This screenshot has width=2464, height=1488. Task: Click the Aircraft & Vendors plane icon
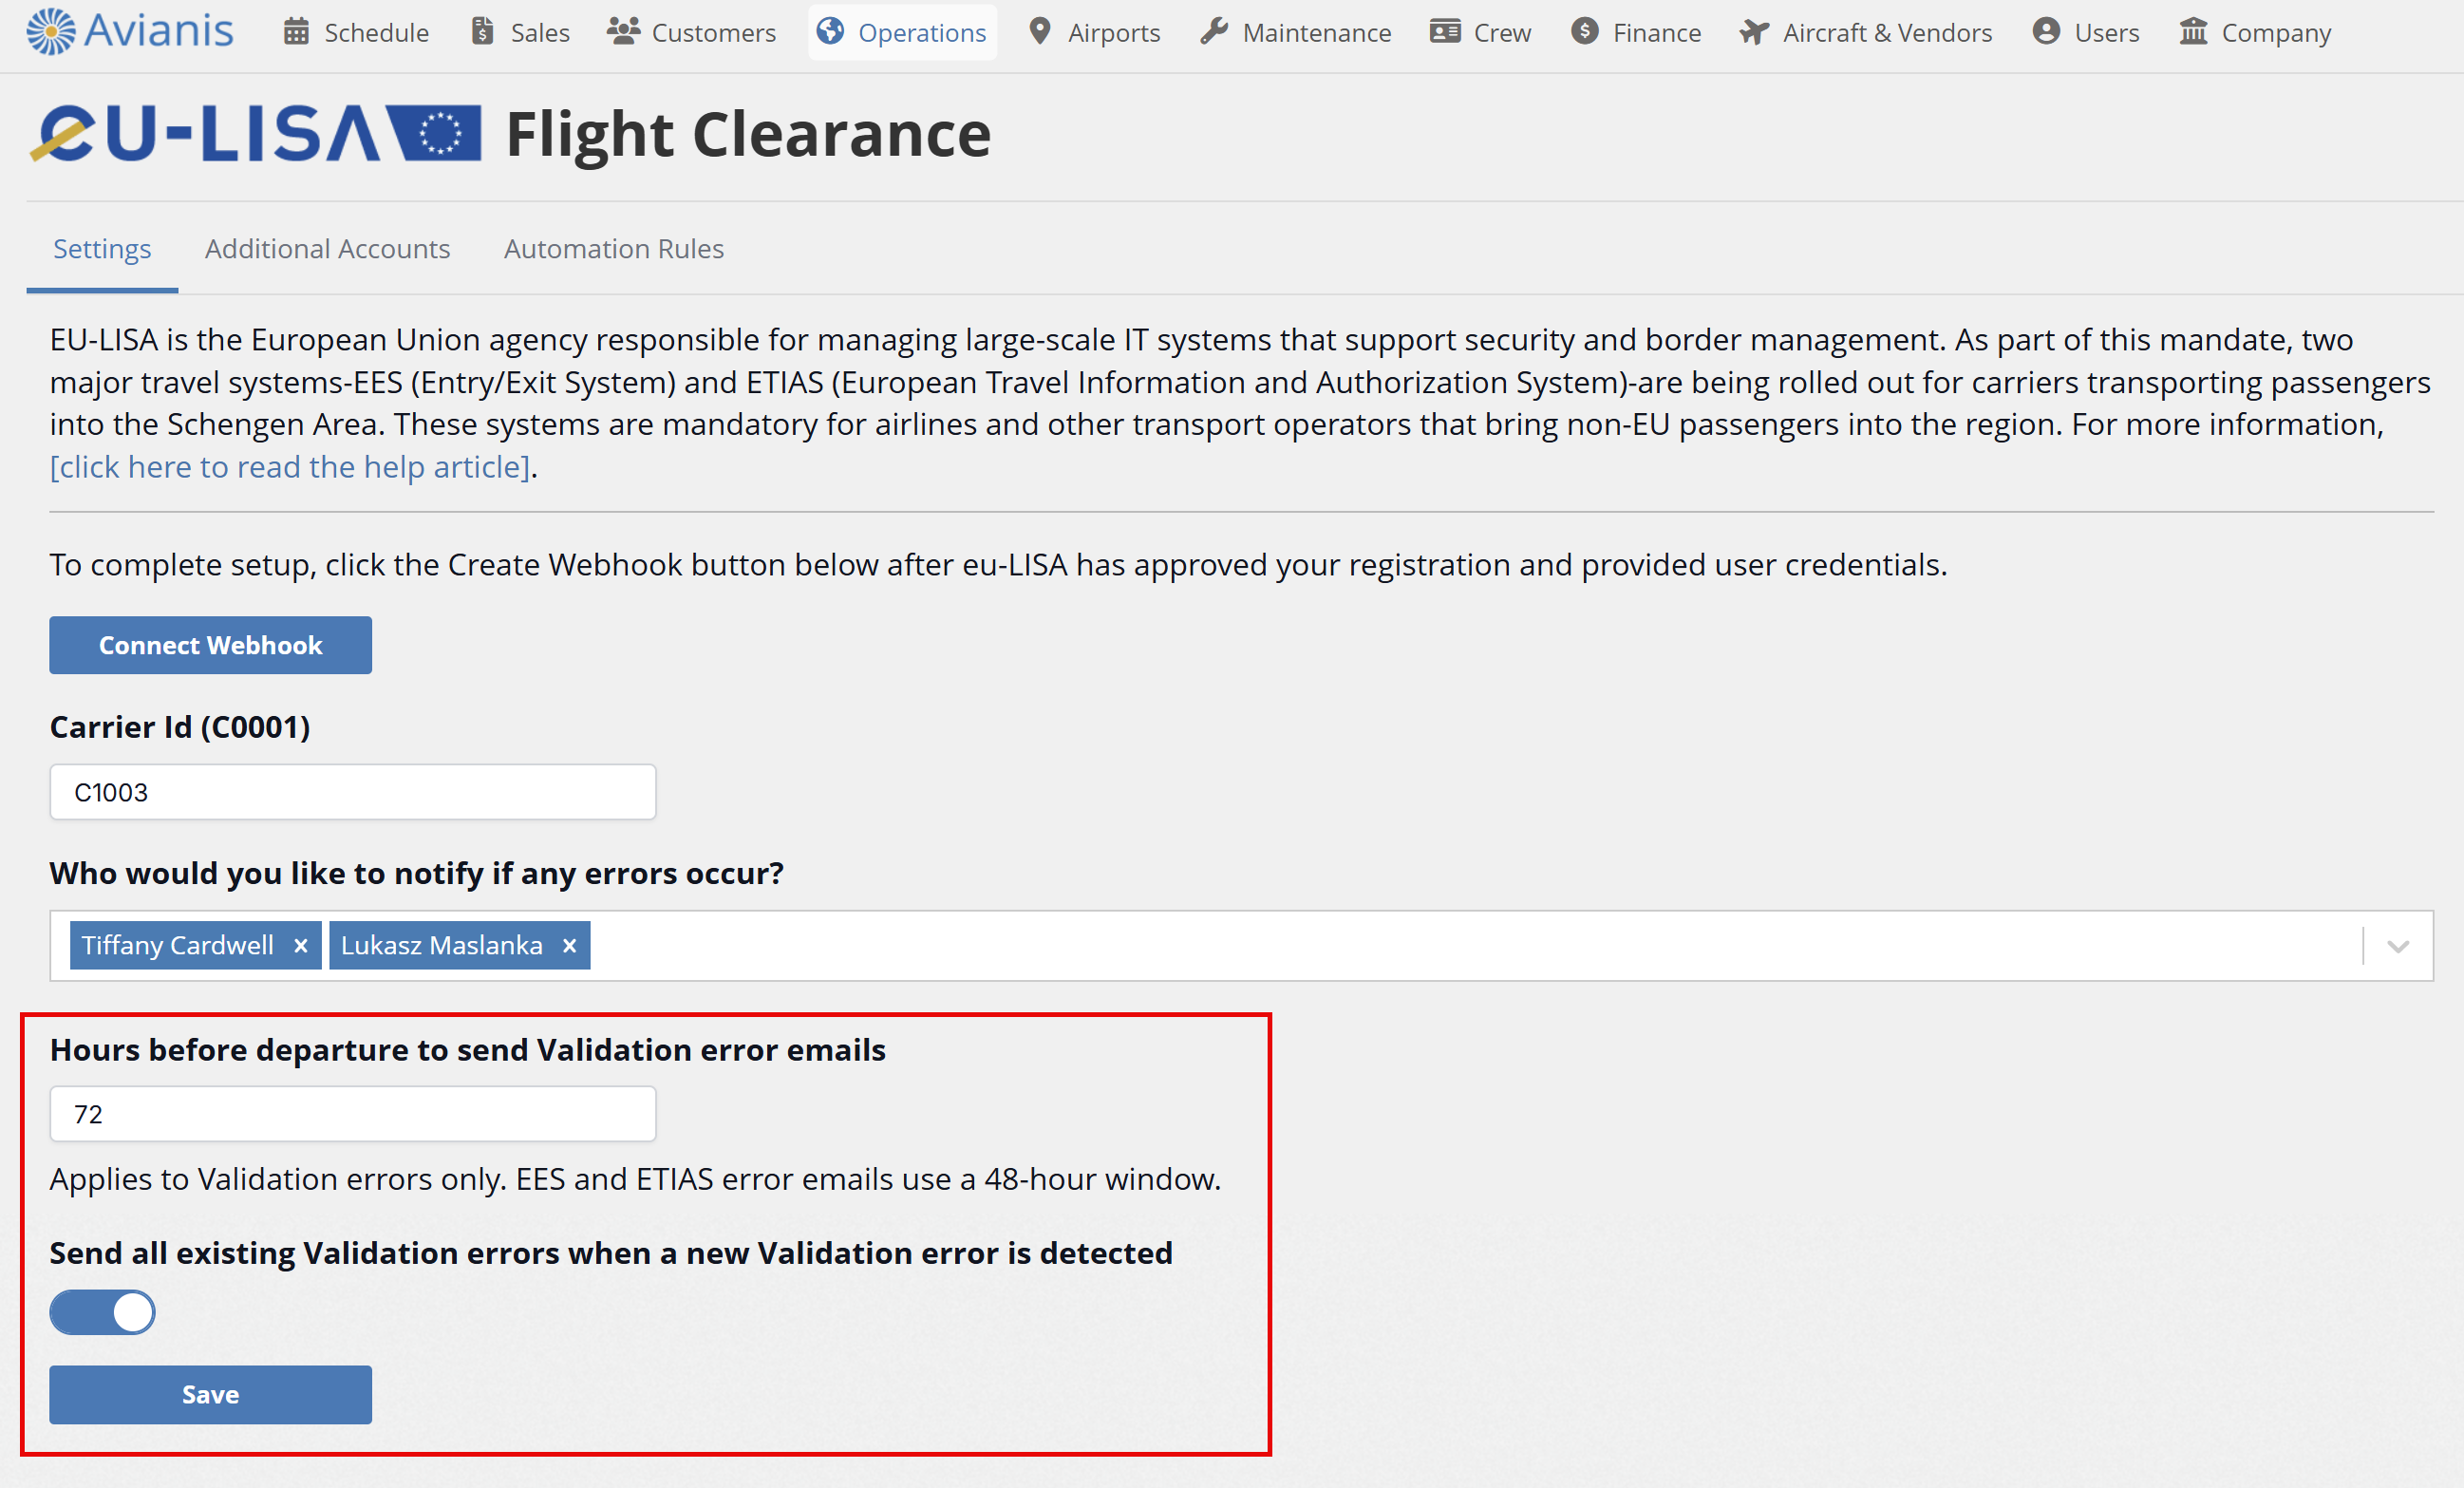pyautogui.click(x=1755, y=32)
